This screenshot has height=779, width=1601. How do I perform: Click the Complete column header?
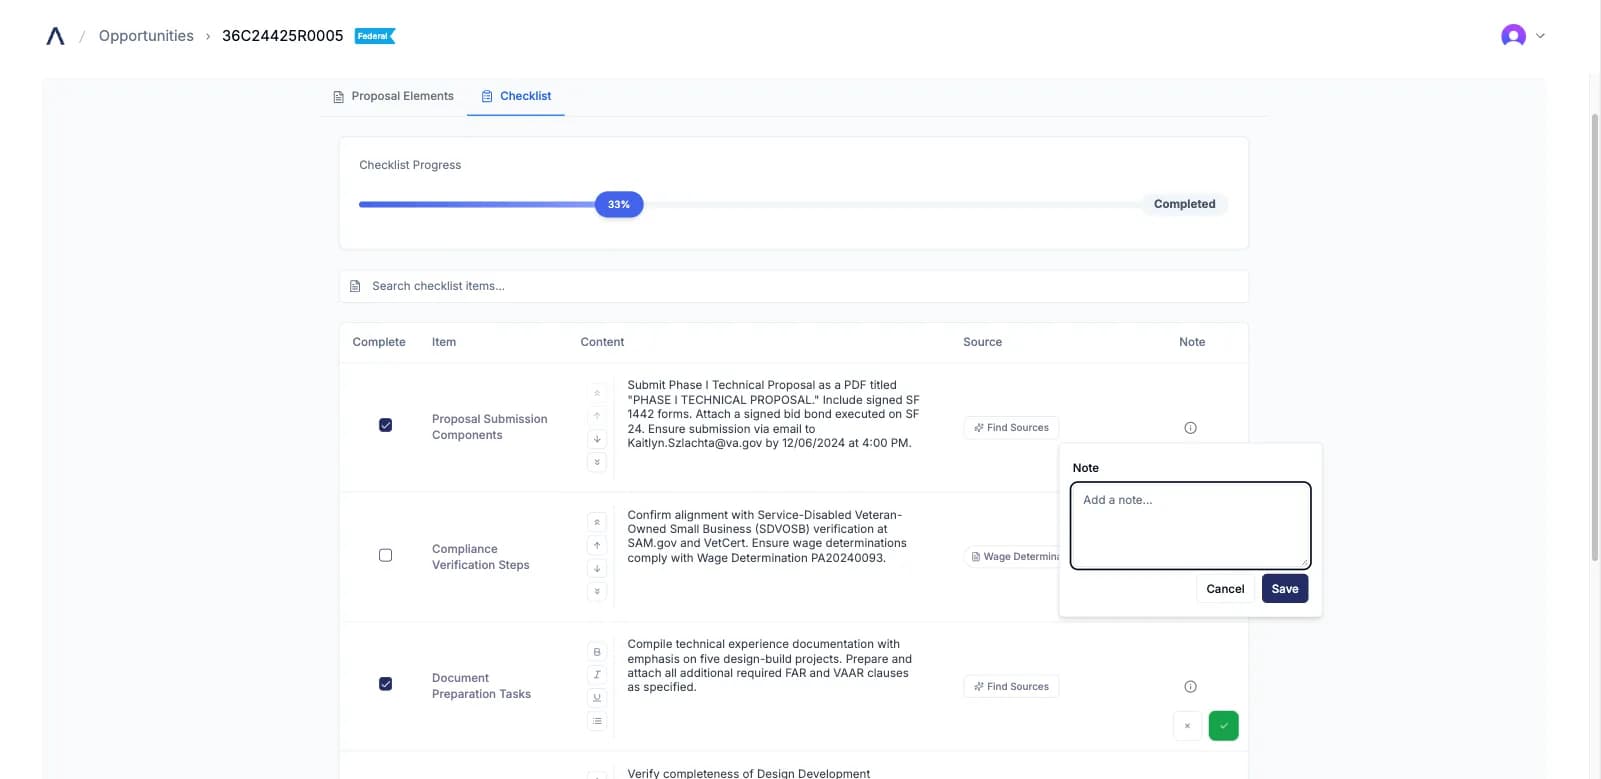(379, 342)
